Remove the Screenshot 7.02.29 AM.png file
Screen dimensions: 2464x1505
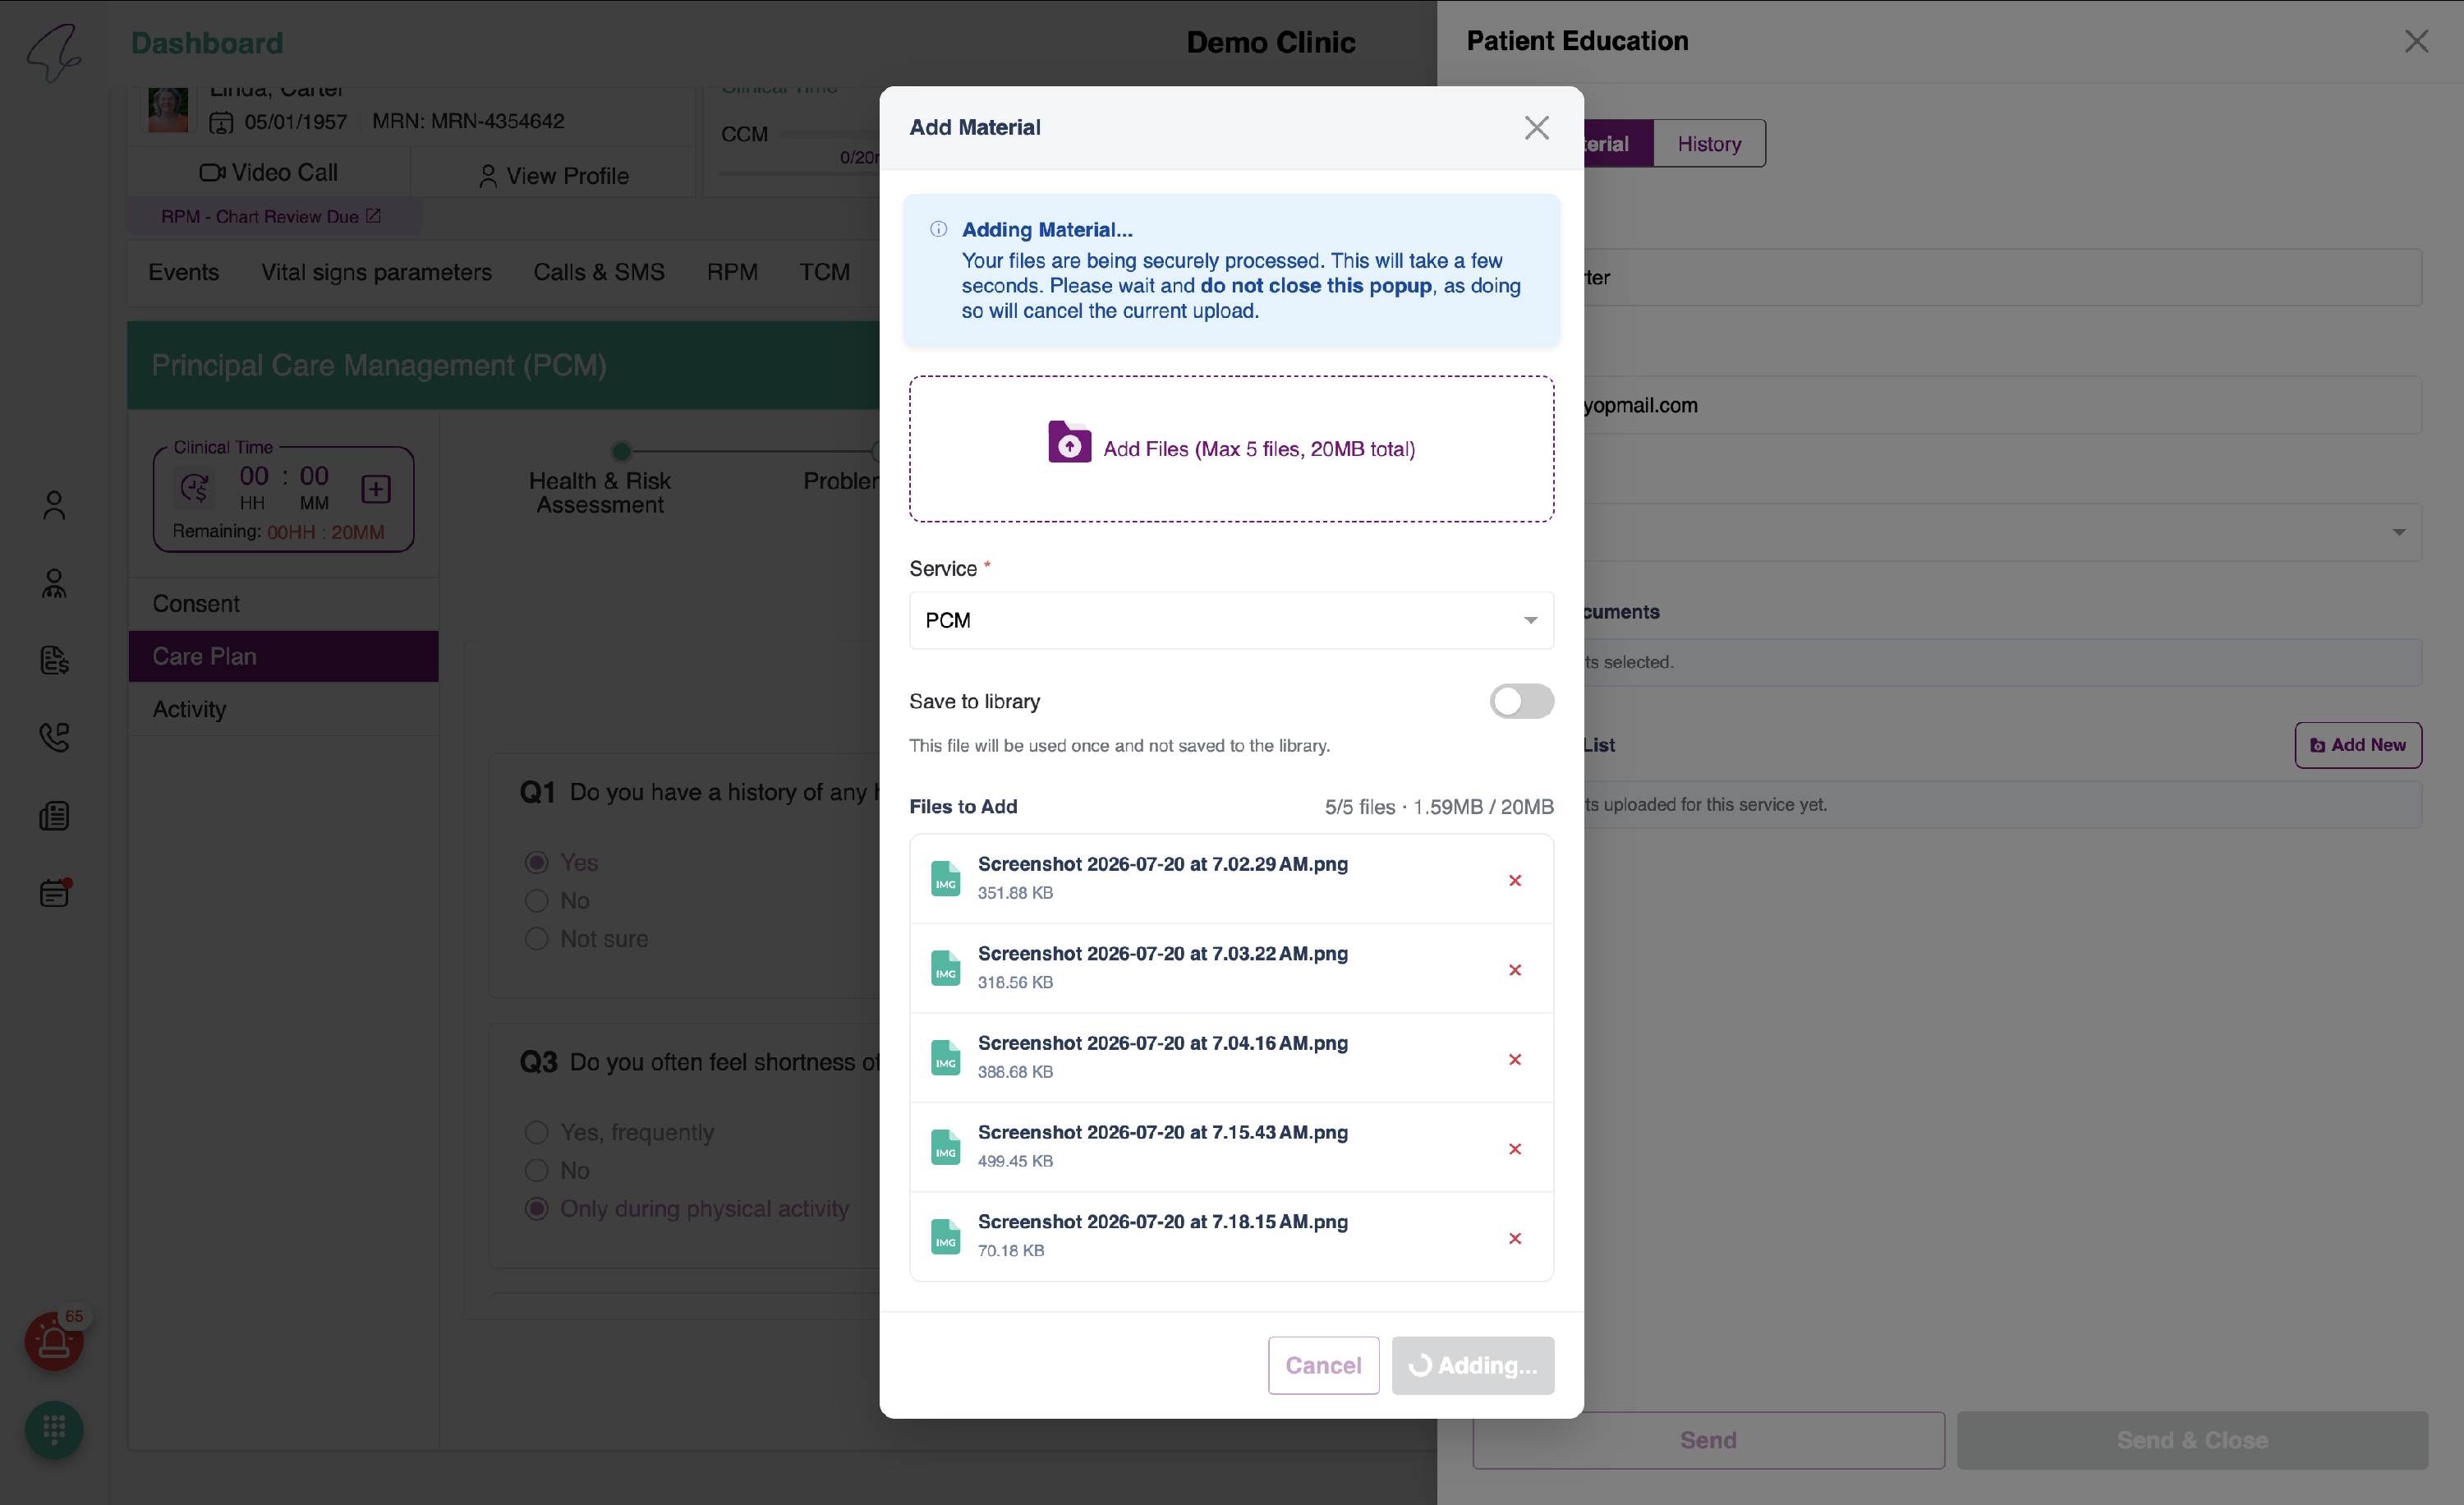(1514, 880)
